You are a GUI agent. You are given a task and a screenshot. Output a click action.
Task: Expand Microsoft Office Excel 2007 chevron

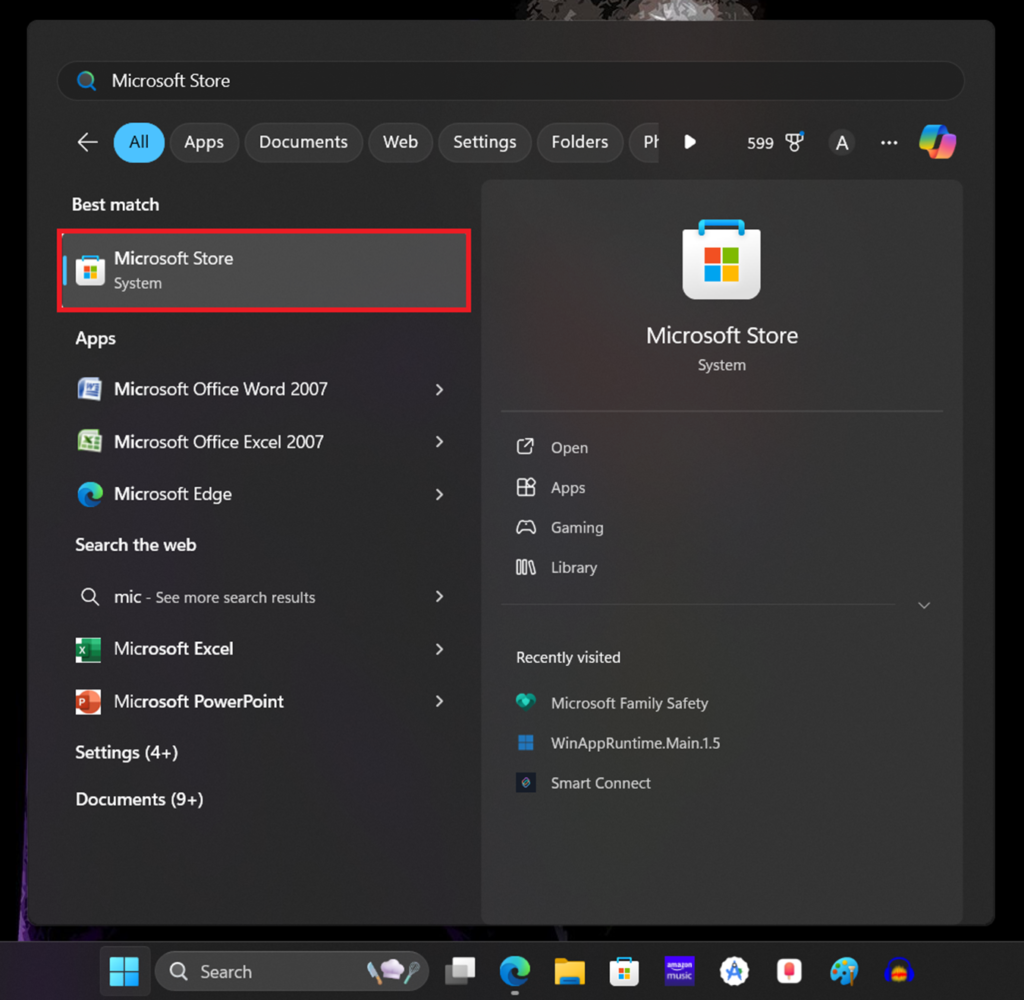click(440, 442)
